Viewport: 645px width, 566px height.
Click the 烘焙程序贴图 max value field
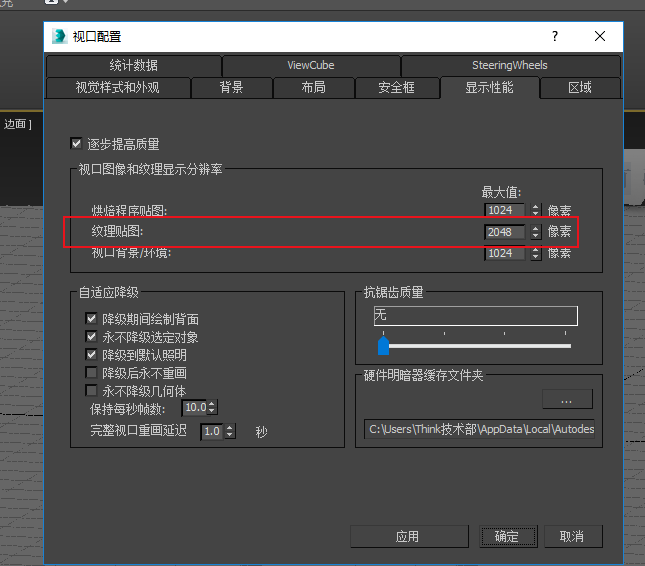coord(504,210)
